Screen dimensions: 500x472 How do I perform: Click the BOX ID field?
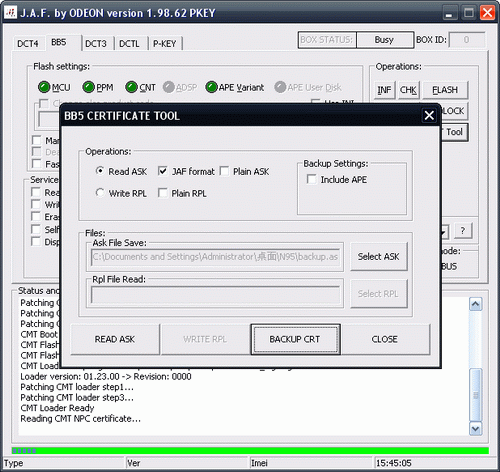(467, 40)
